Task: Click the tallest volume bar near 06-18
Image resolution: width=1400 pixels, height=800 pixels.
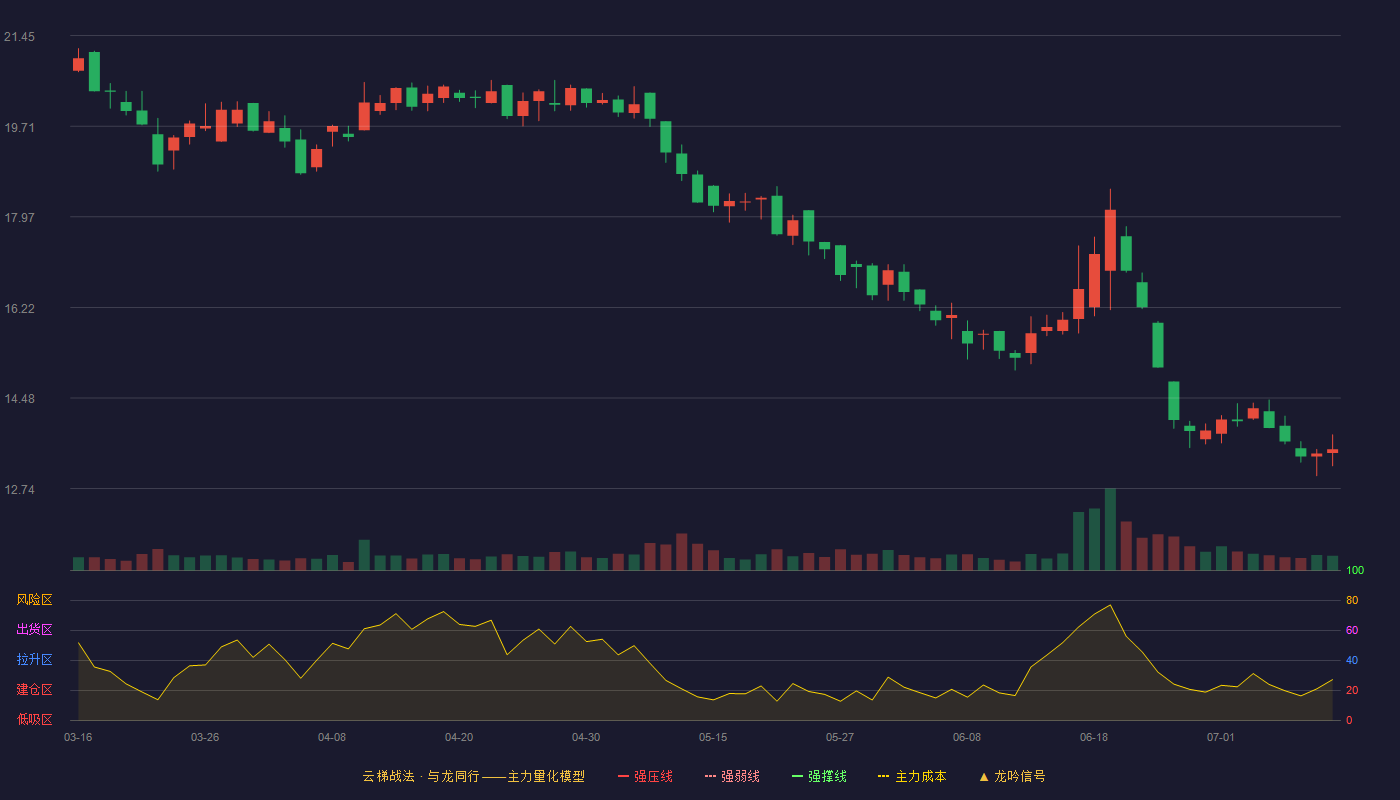Action: (x=1110, y=529)
